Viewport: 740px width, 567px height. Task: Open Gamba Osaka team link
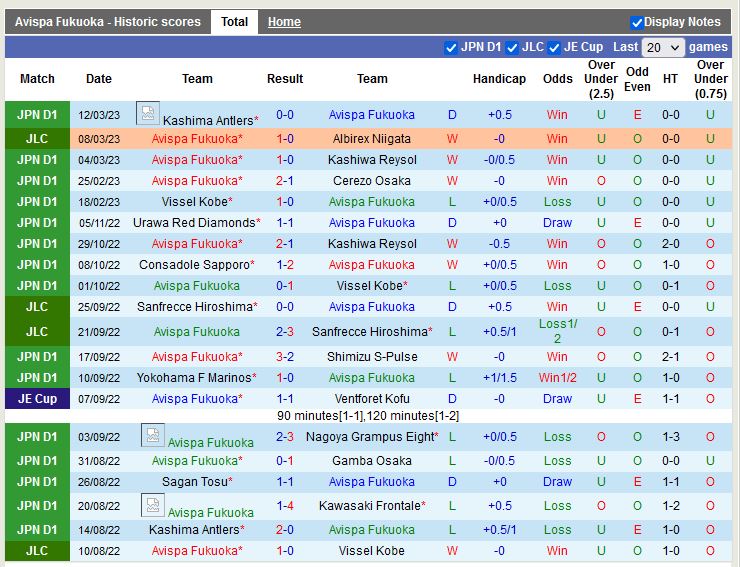(x=372, y=461)
